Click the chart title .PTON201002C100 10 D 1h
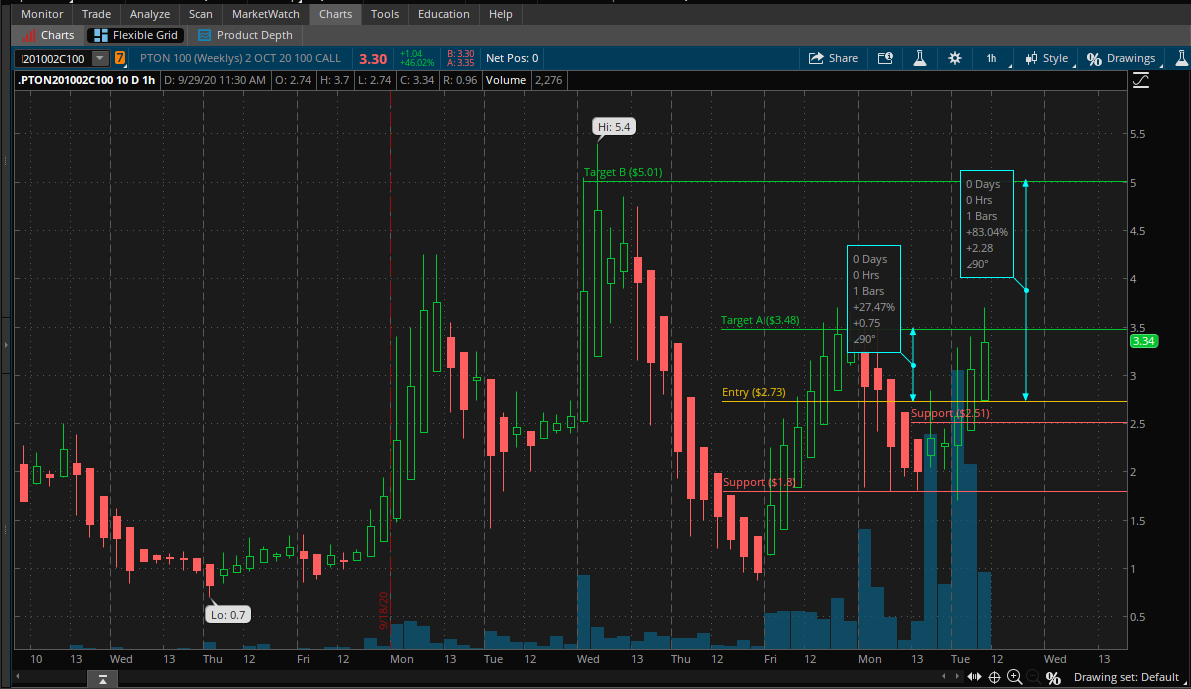The image size is (1191, 689). (x=87, y=80)
